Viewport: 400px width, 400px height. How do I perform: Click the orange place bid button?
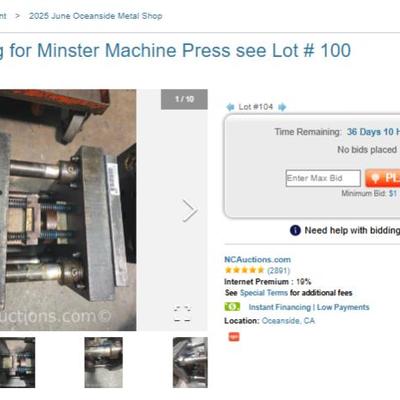(x=383, y=178)
